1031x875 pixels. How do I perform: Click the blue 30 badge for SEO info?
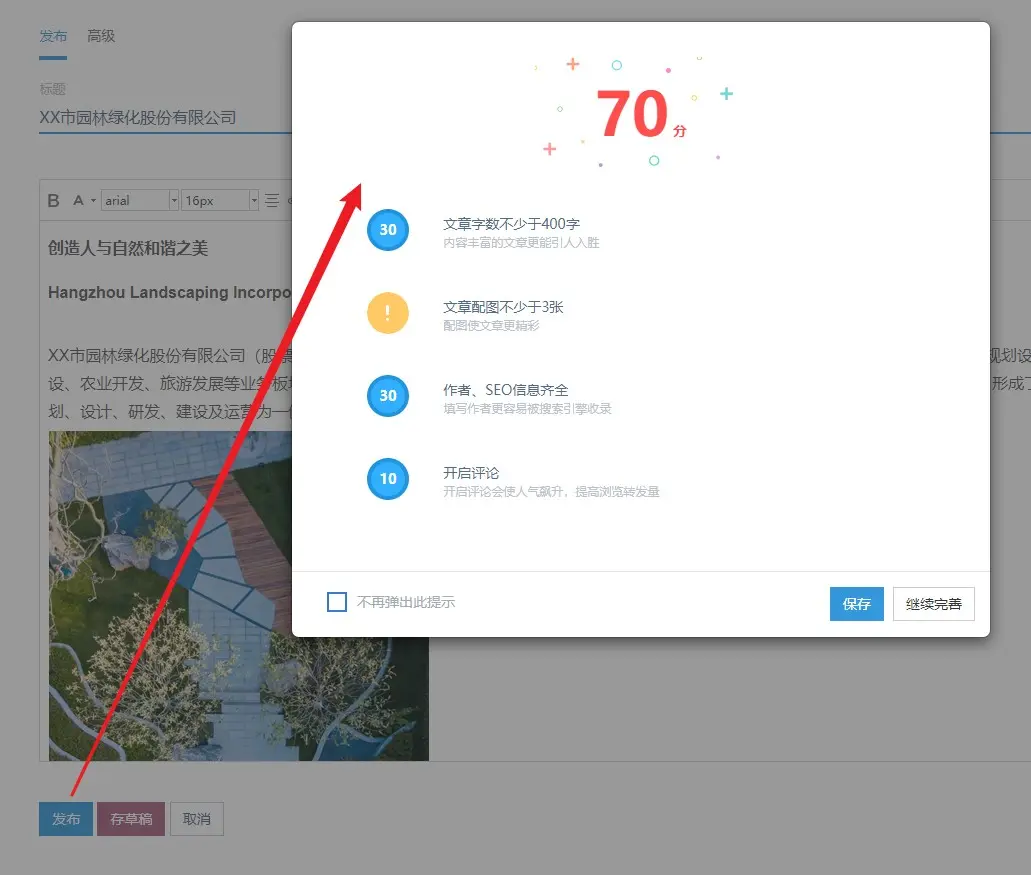388,396
